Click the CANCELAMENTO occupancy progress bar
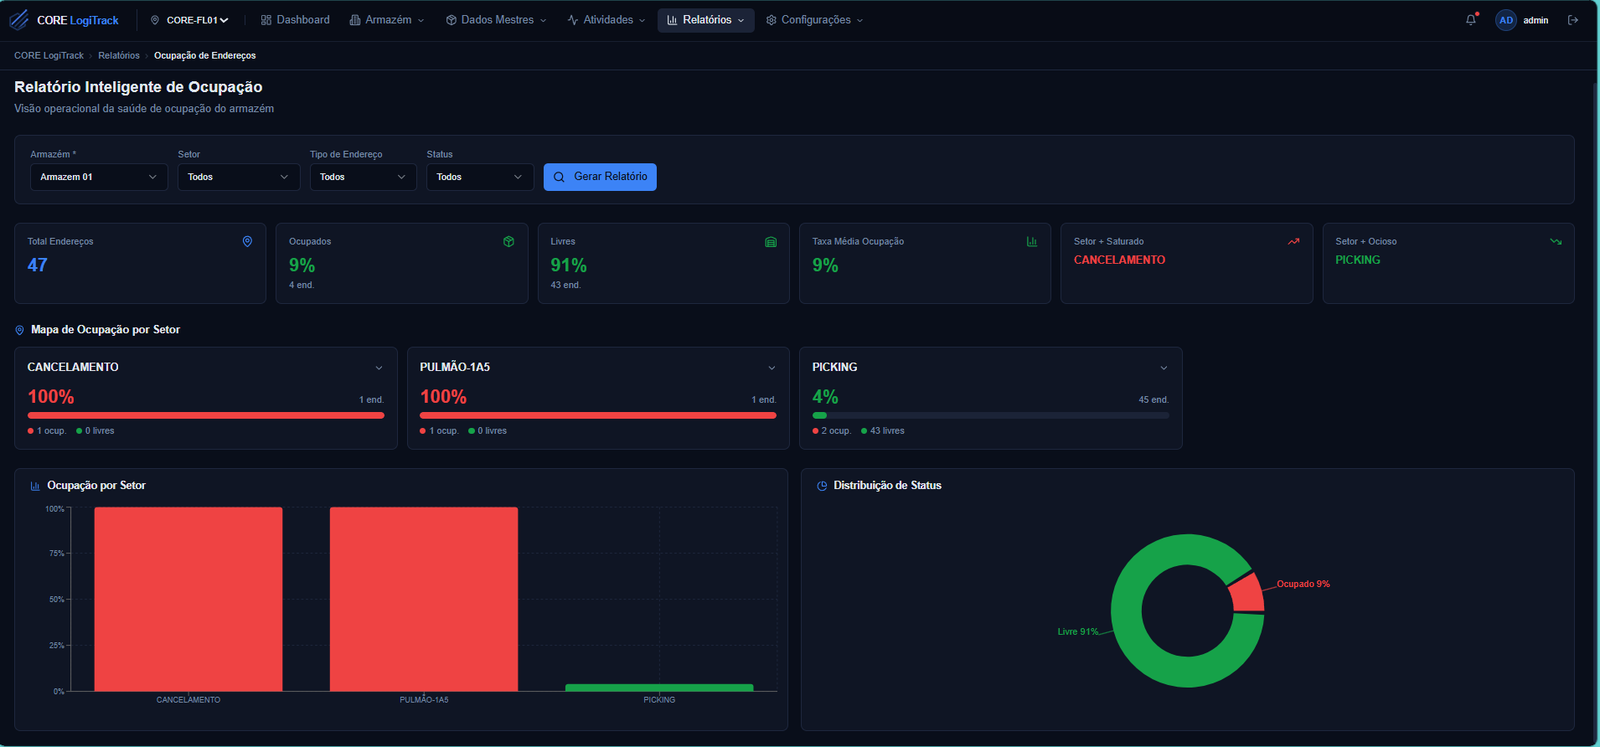This screenshot has width=1600, height=747. (206, 415)
